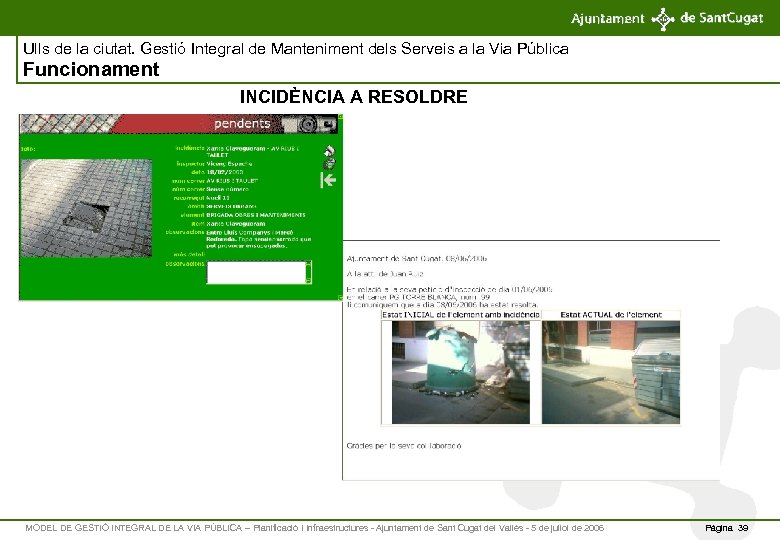Click the 'MODEL DE GESTIÓ INTEGRAL' footer text
Screen dimensions: 780x540
click(x=314, y=528)
